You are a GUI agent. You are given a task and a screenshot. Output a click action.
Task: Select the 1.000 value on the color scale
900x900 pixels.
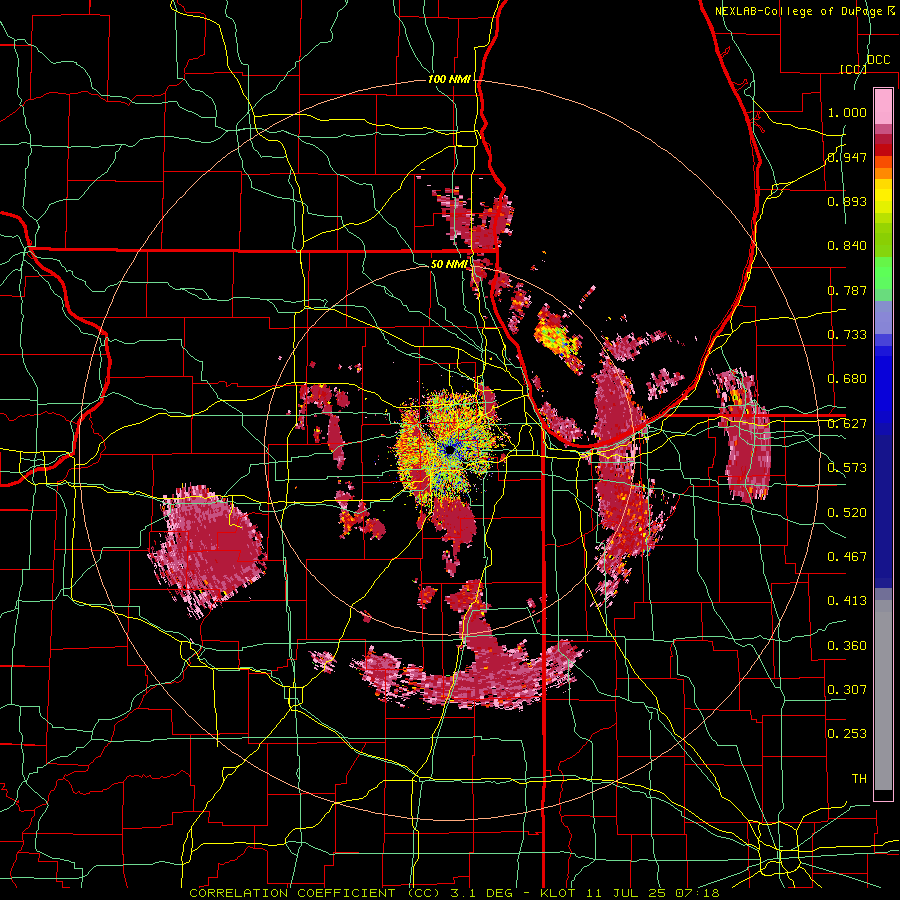(x=847, y=112)
